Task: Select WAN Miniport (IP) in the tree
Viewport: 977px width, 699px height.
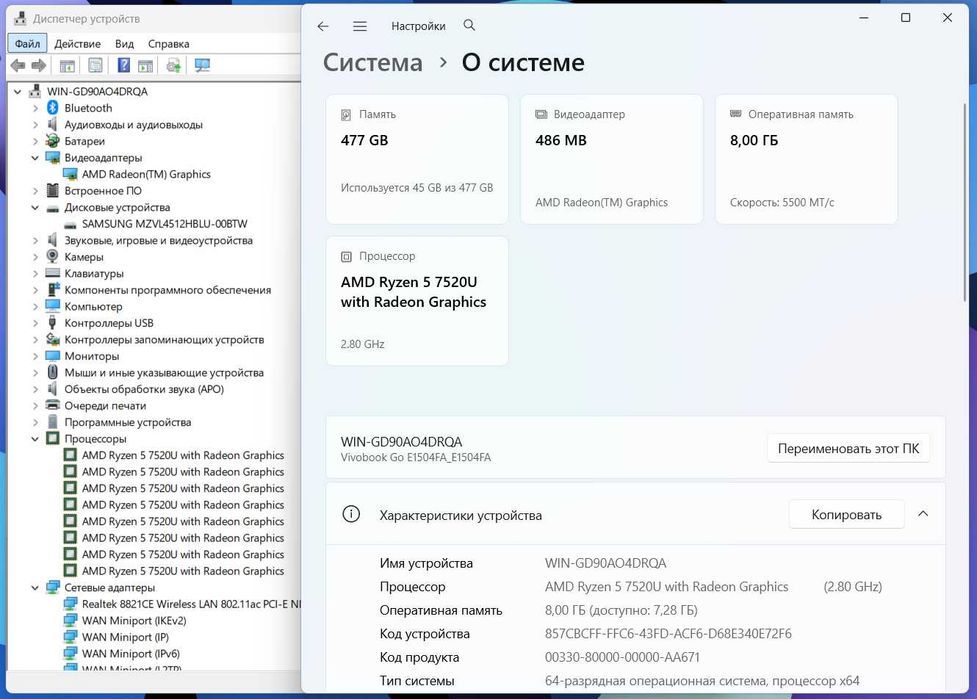Action: 125,637
